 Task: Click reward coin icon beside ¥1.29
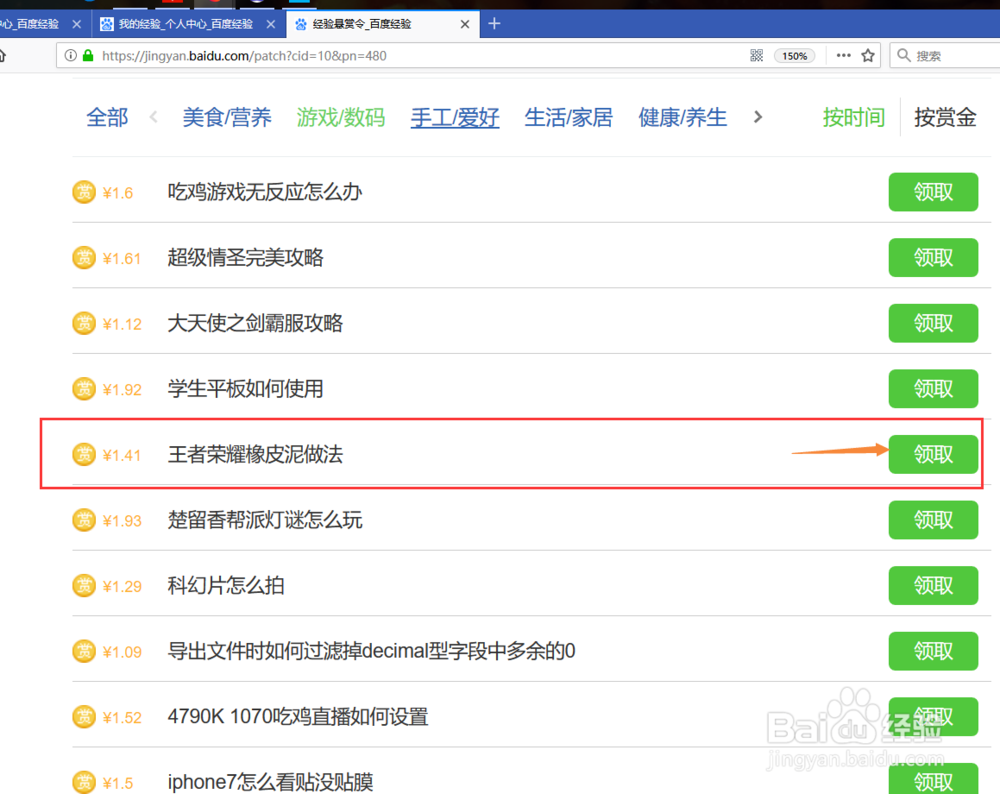(84, 585)
